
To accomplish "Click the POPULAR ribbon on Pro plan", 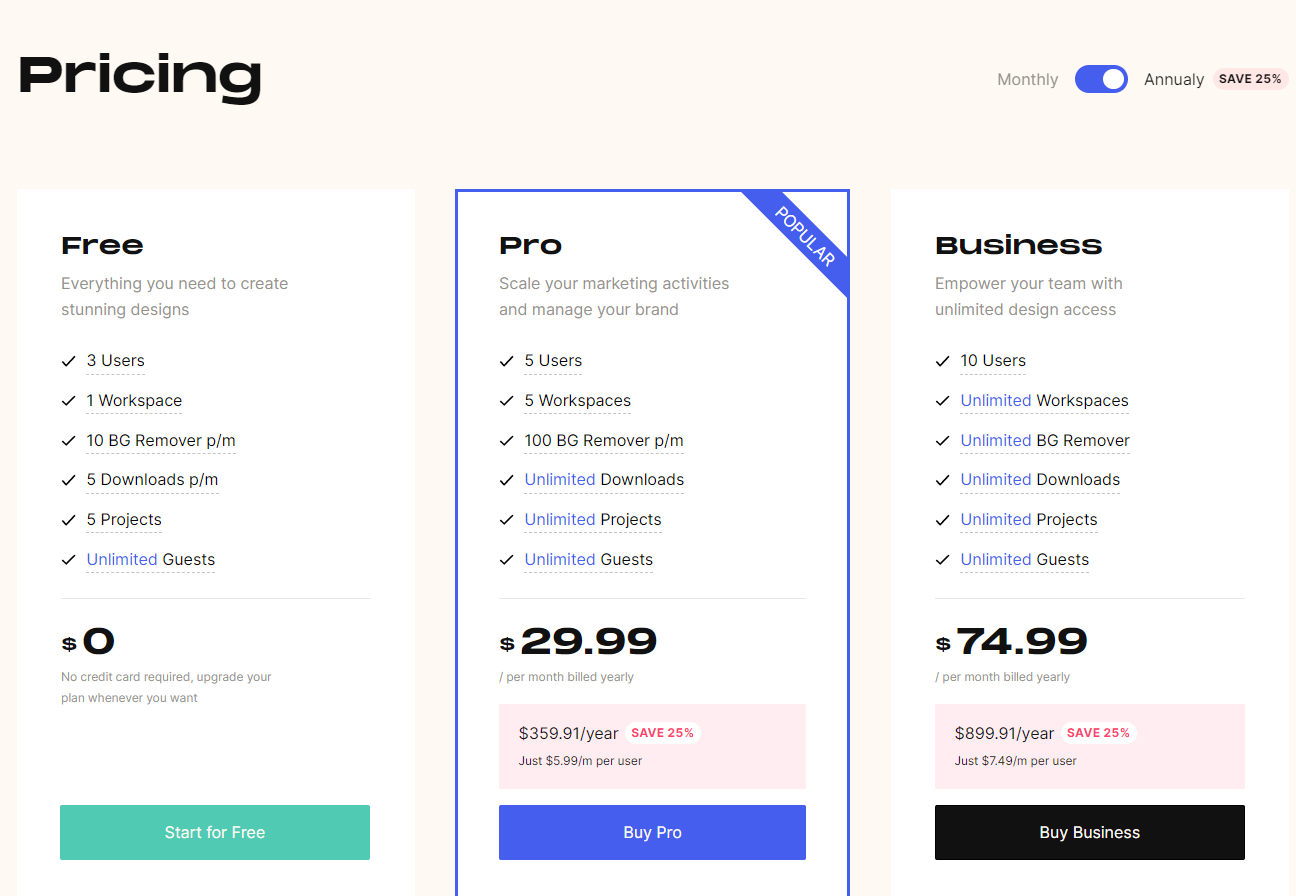I will 806,237.
